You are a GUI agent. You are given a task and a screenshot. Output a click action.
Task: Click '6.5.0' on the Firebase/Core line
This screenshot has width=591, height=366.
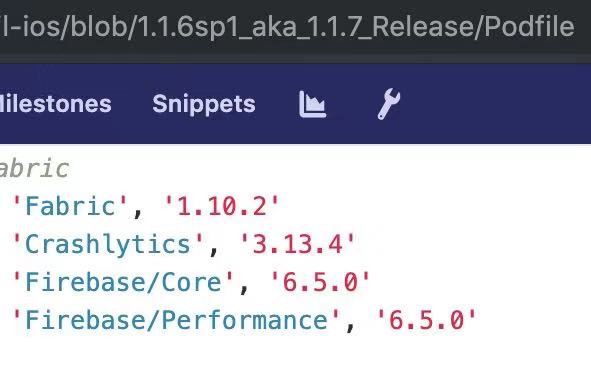coord(320,282)
